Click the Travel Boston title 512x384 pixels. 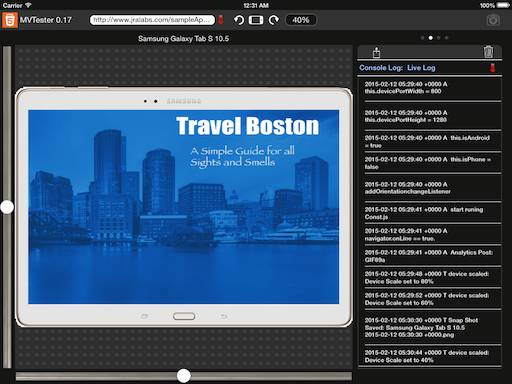(247, 126)
